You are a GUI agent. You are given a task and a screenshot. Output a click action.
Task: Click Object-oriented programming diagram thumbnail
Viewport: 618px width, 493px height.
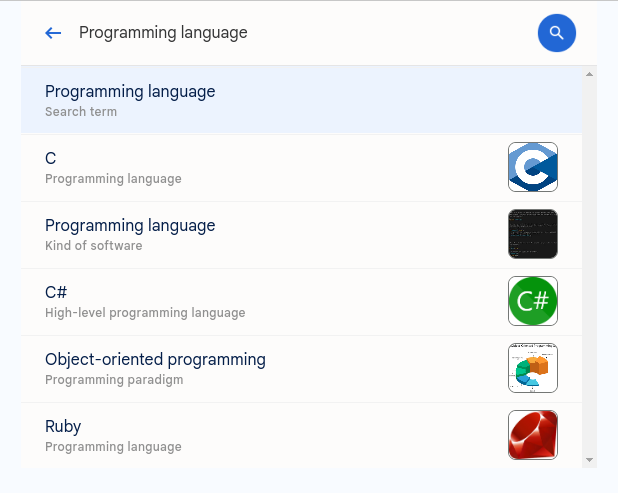tap(532, 368)
